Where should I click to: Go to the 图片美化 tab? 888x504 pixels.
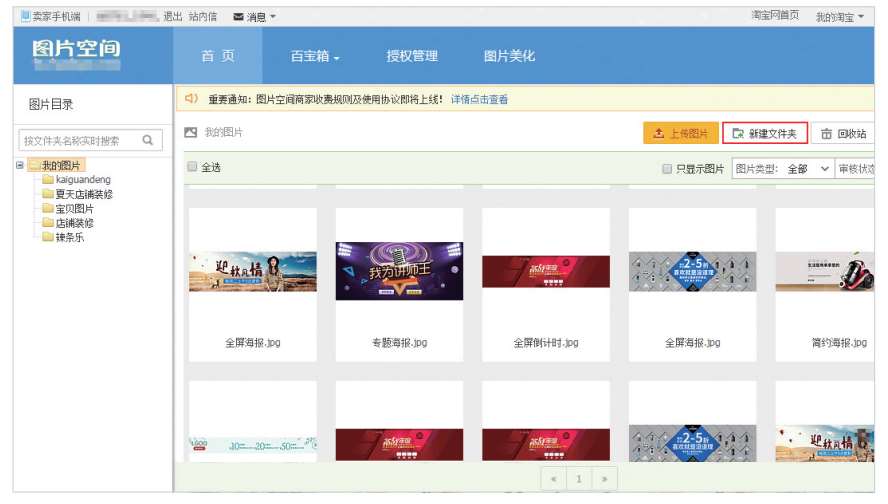(509, 57)
